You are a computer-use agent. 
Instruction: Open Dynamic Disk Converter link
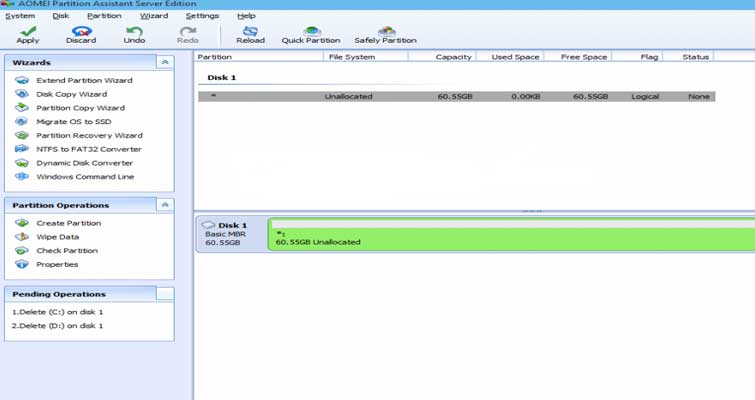(x=84, y=163)
